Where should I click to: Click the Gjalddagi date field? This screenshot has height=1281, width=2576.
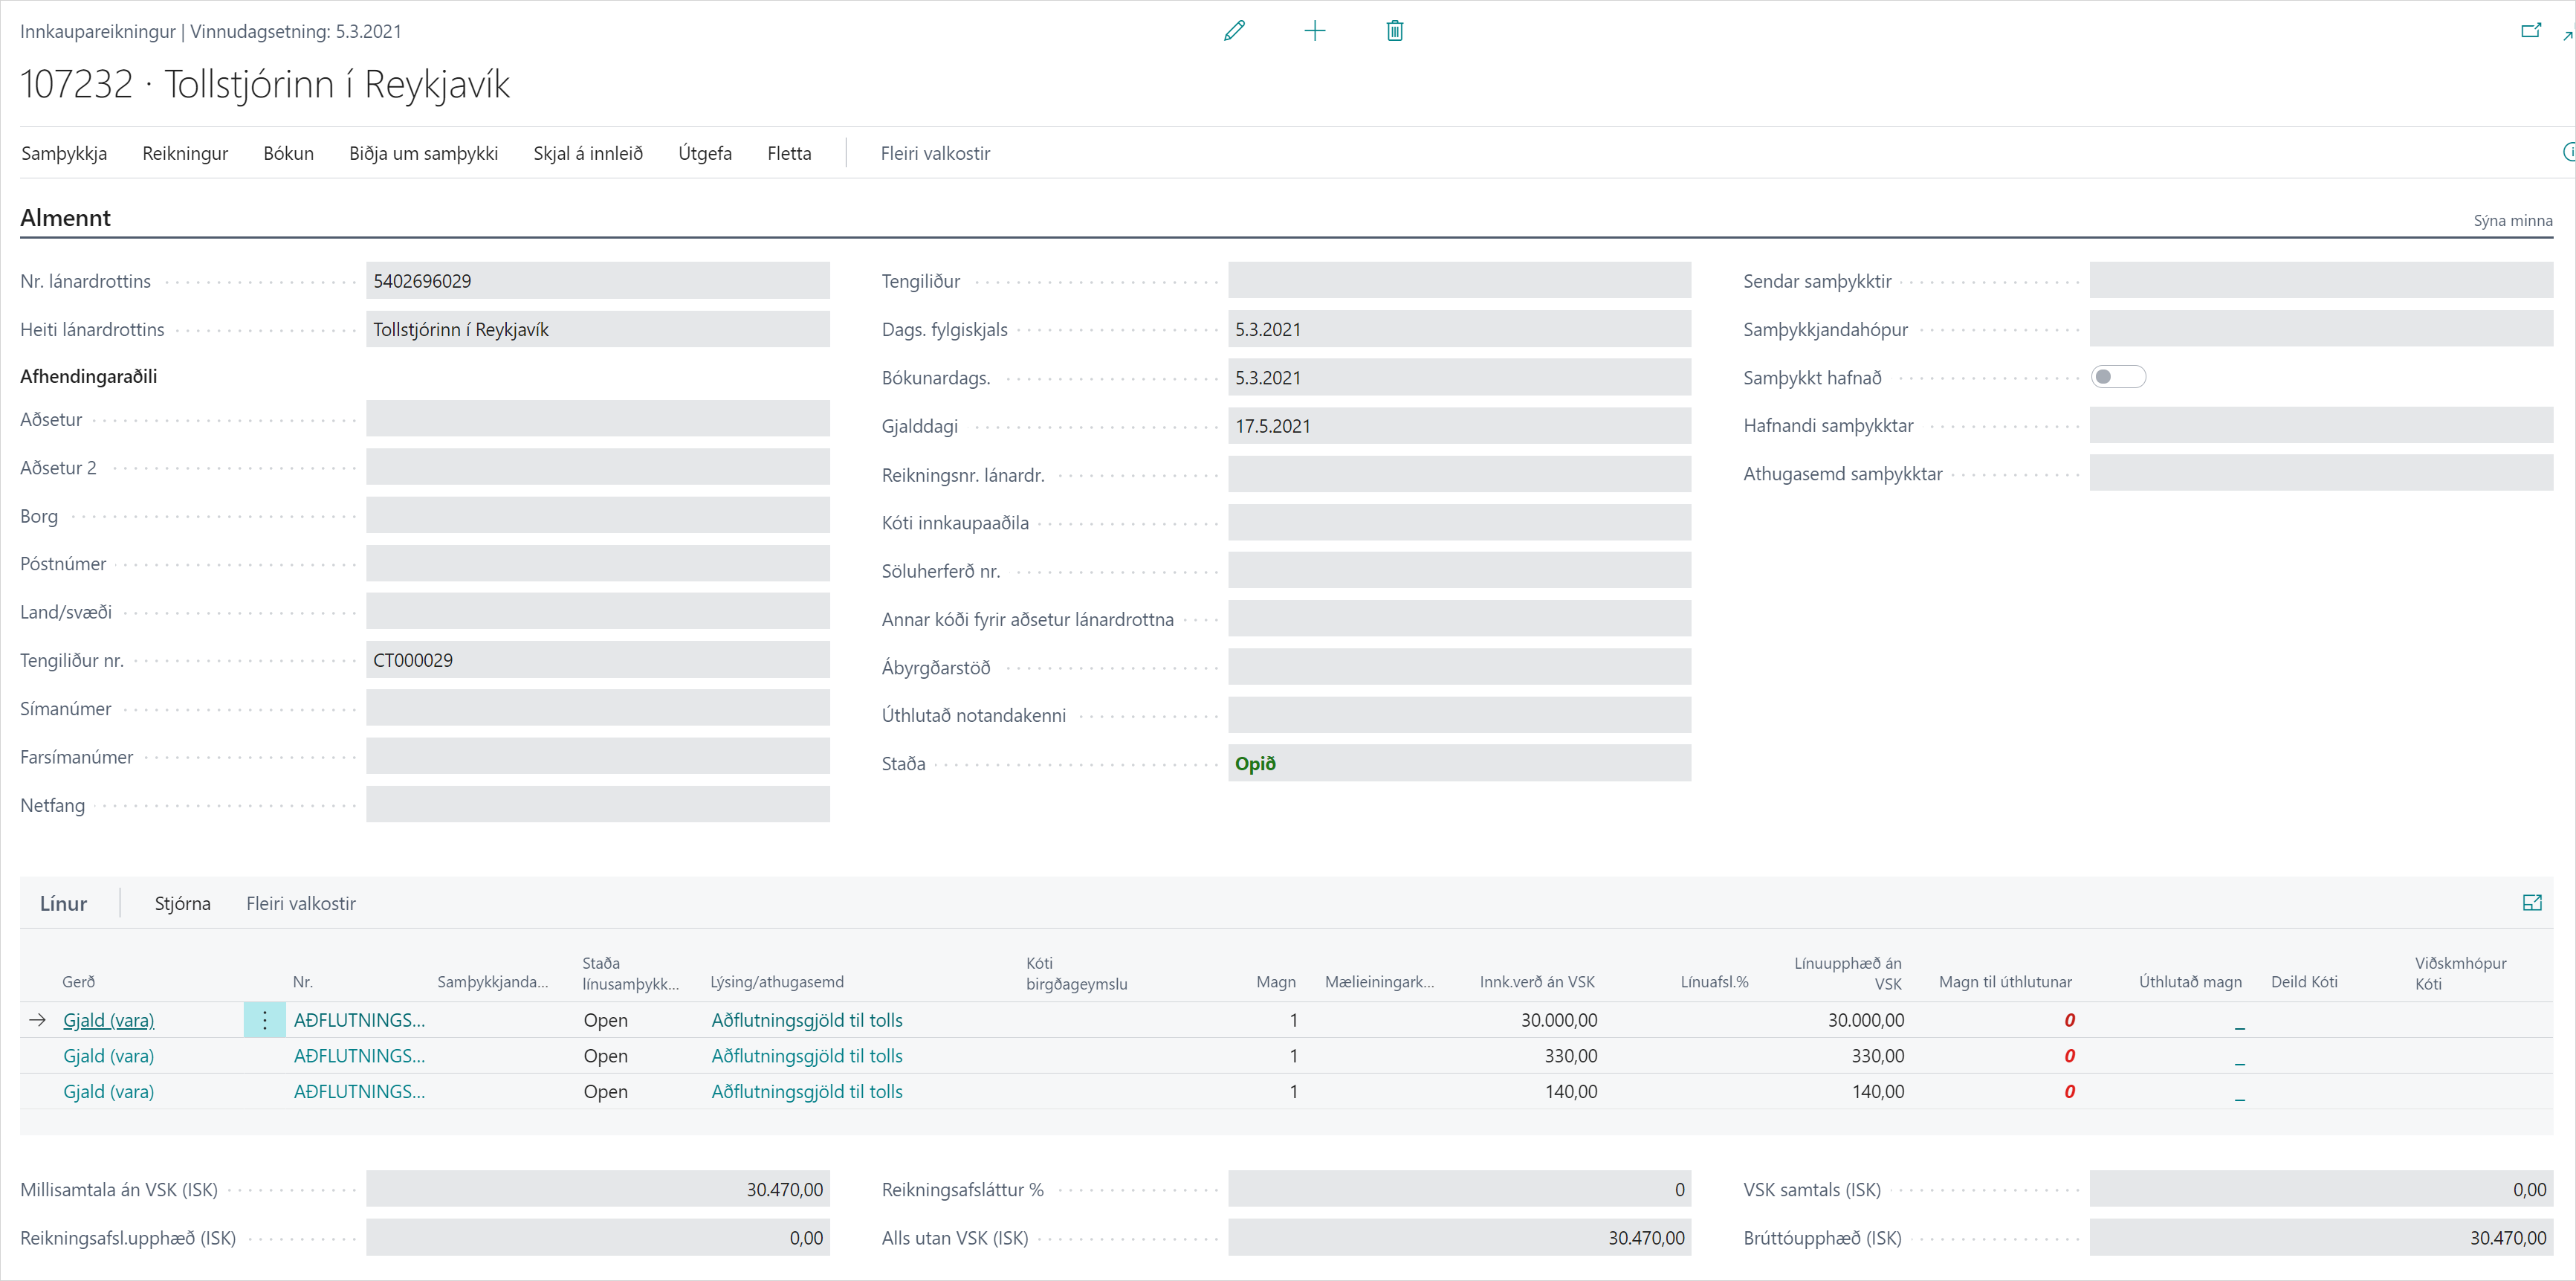[x=1458, y=426]
